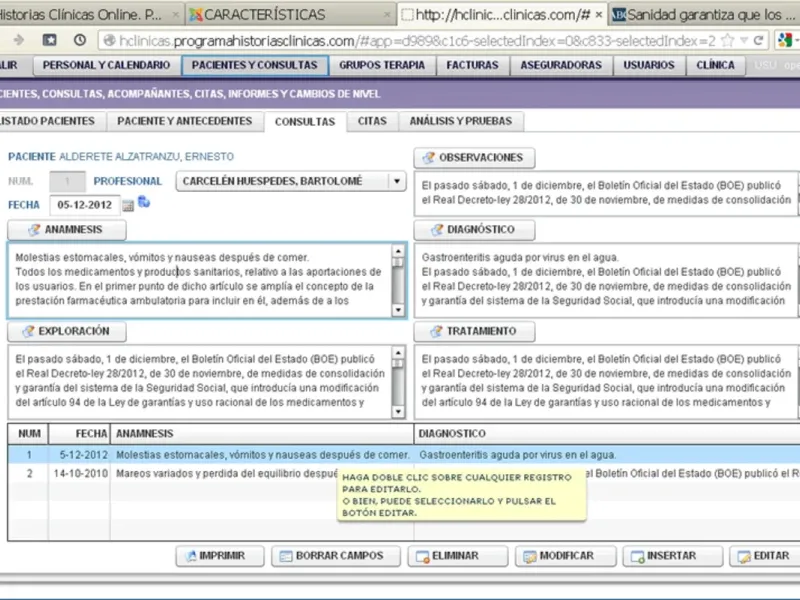Image resolution: width=800 pixels, height=600 pixels.
Task: Open browser bookmarks icon in toolbar
Action: tap(49, 40)
